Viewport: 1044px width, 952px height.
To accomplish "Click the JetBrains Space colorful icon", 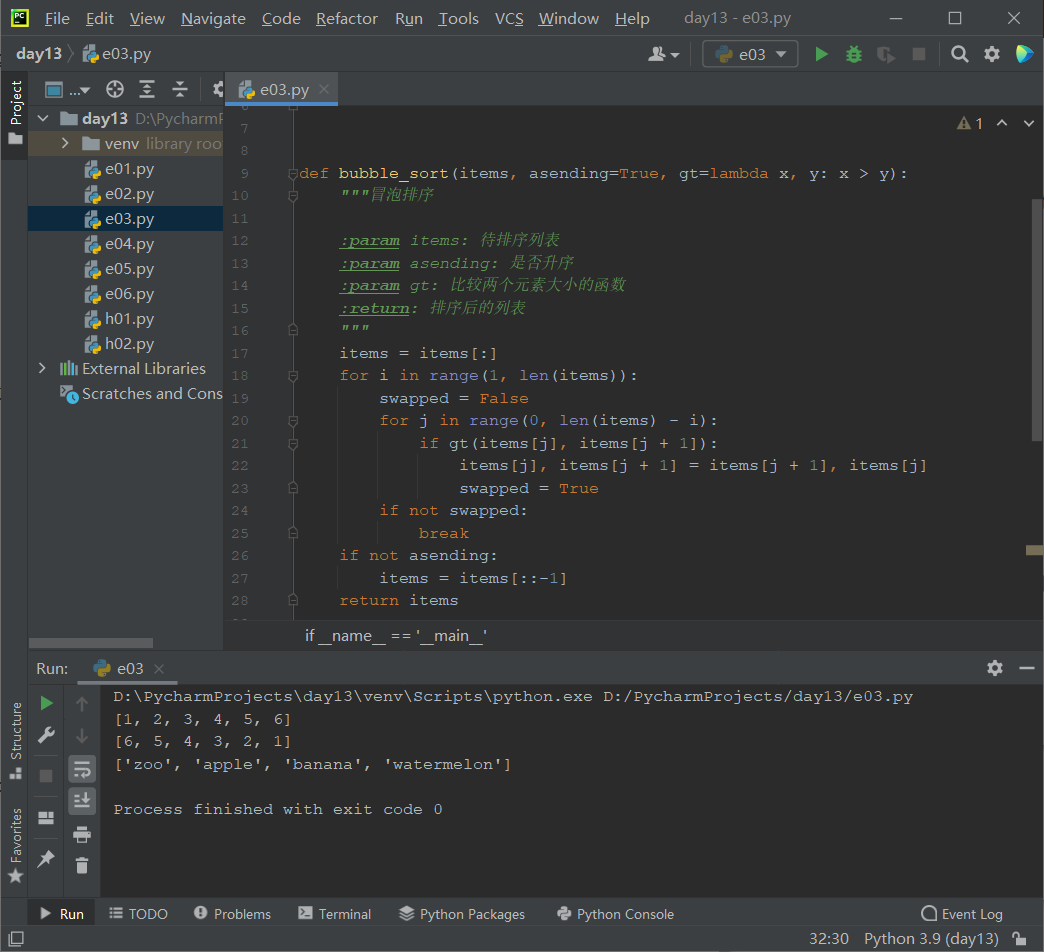I will pos(1024,54).
